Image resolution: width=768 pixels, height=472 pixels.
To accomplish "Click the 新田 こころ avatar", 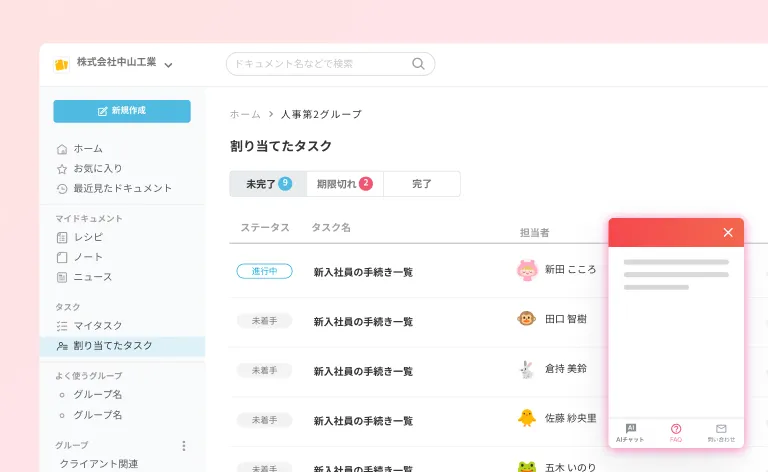I will coord(527,270).
